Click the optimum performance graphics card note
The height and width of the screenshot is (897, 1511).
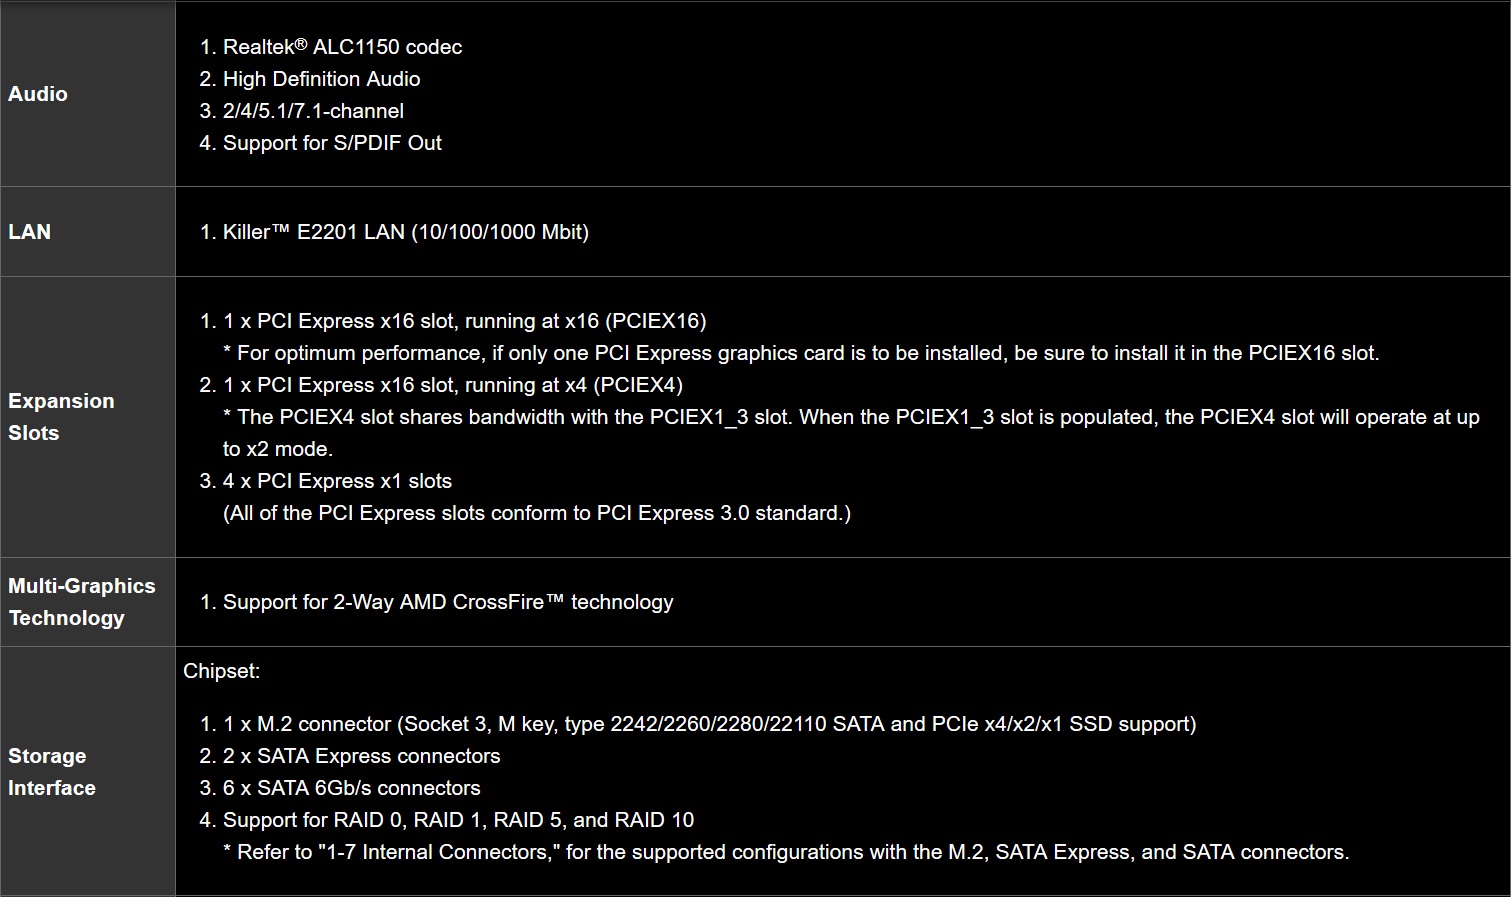point(800,353)
